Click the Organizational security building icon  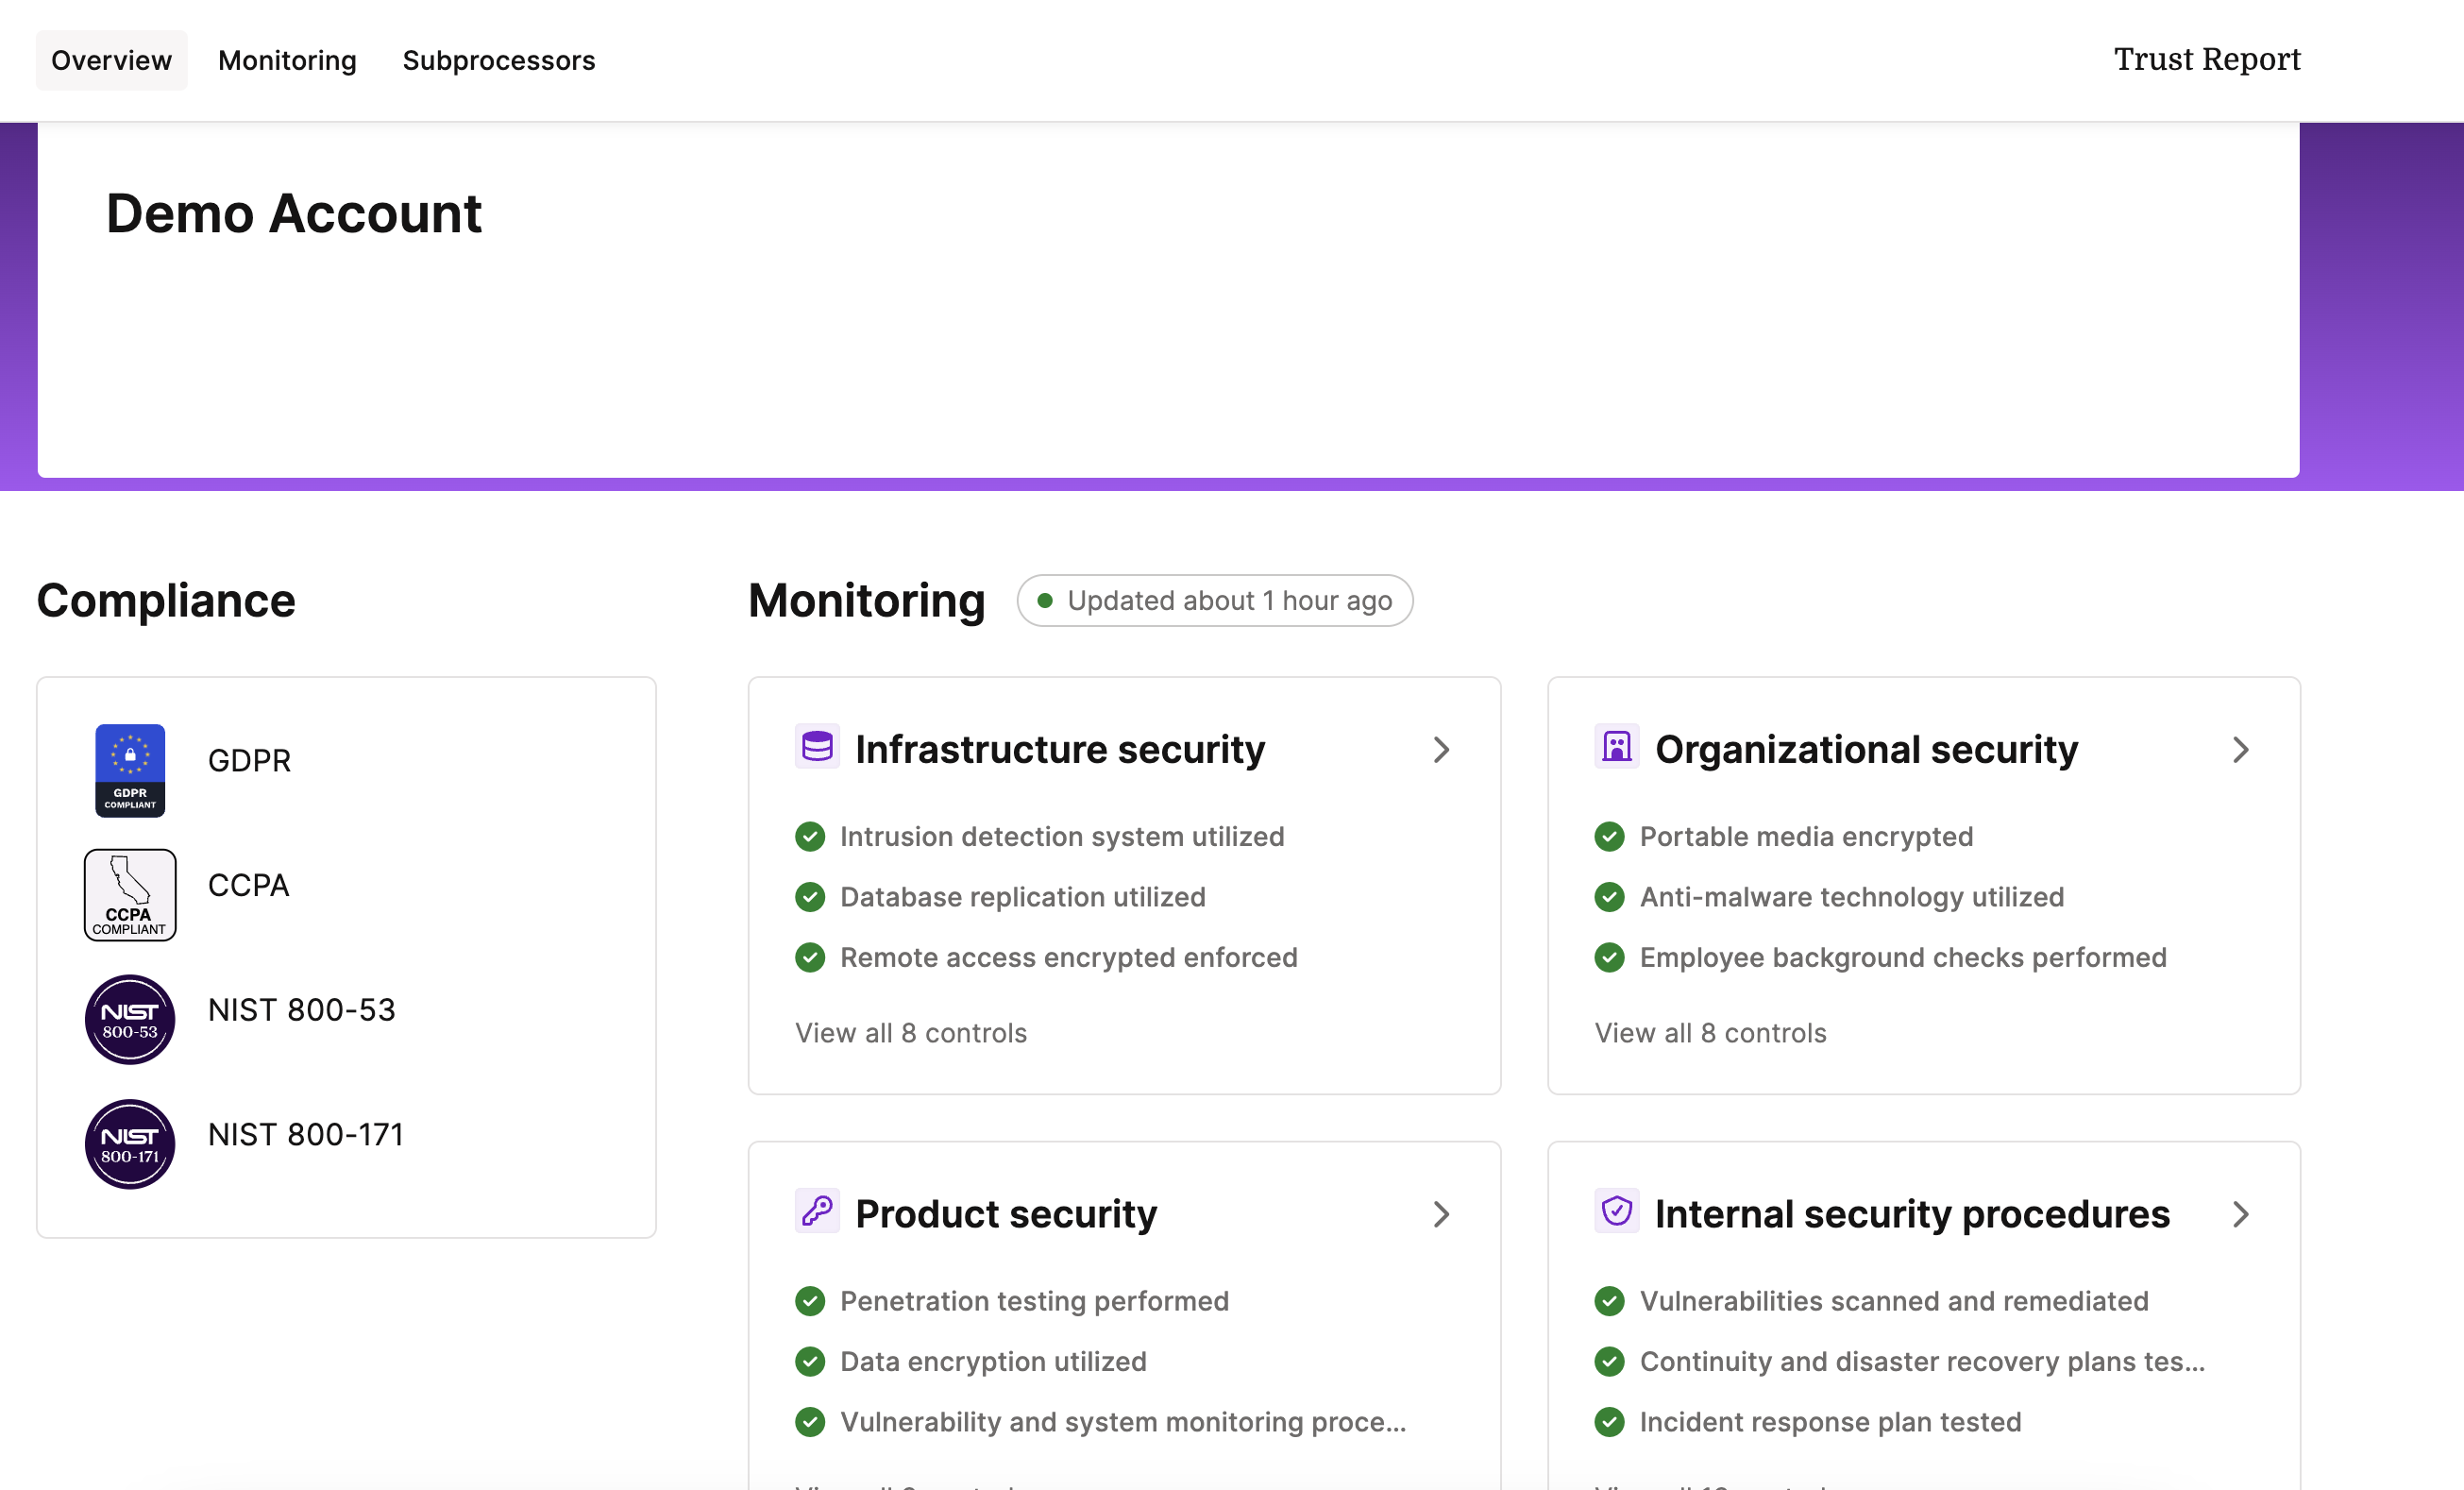(1617, 746)
